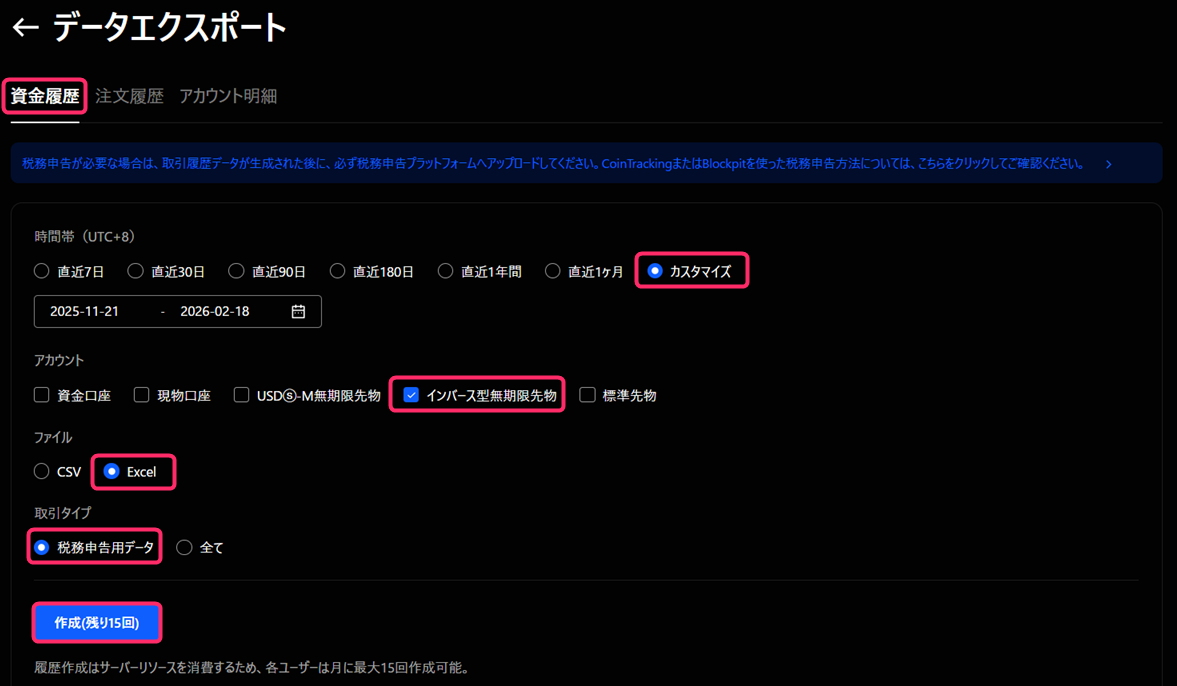Check the 現物口座 account checkbox
Screen dimensions: 1177x686
[x=142, y=395]
